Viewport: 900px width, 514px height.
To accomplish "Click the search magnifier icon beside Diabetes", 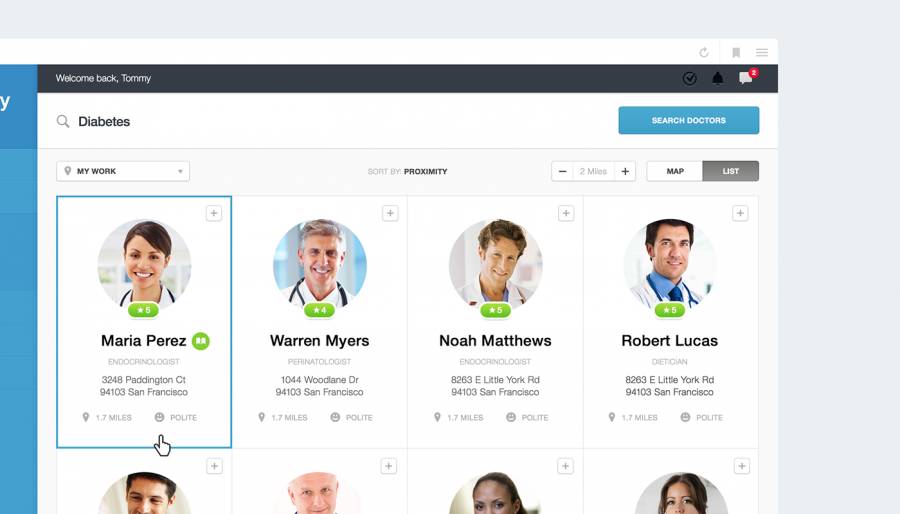I will click(63, 121).
